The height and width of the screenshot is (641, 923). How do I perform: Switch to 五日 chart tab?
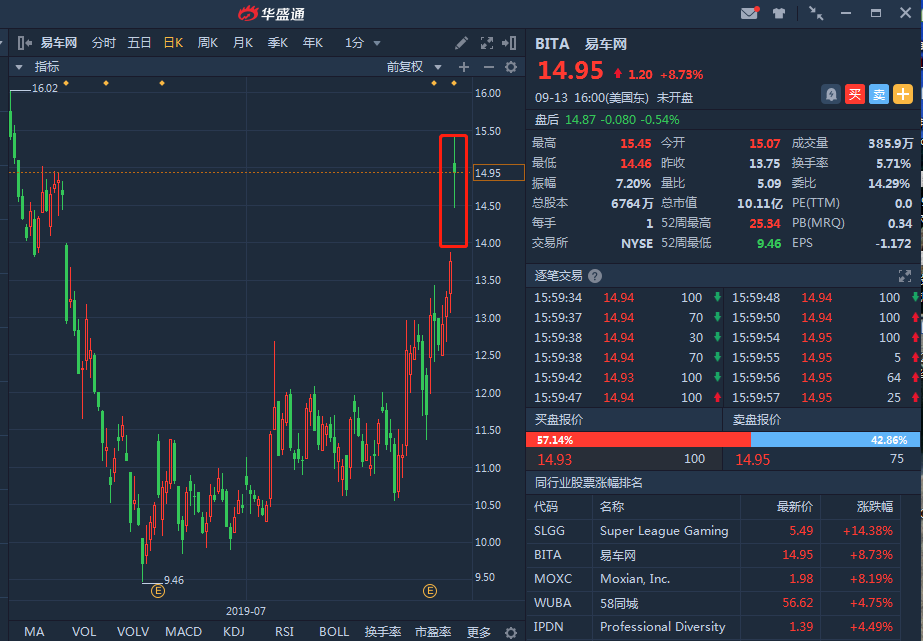click(140, 43)
